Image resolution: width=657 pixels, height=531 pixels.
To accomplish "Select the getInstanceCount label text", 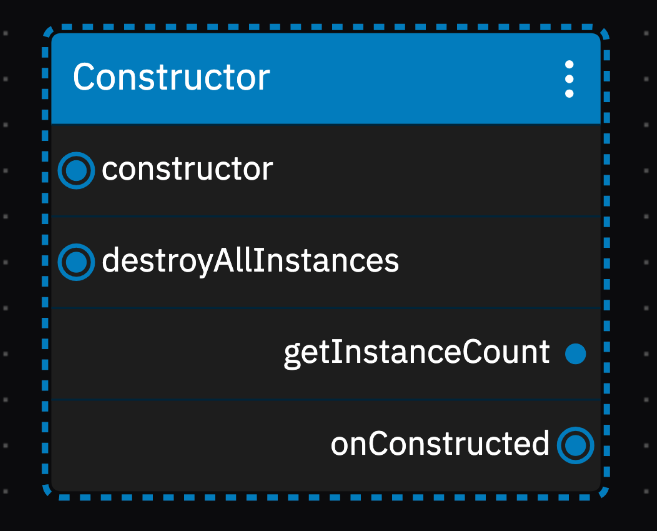I will pos(417,353).
